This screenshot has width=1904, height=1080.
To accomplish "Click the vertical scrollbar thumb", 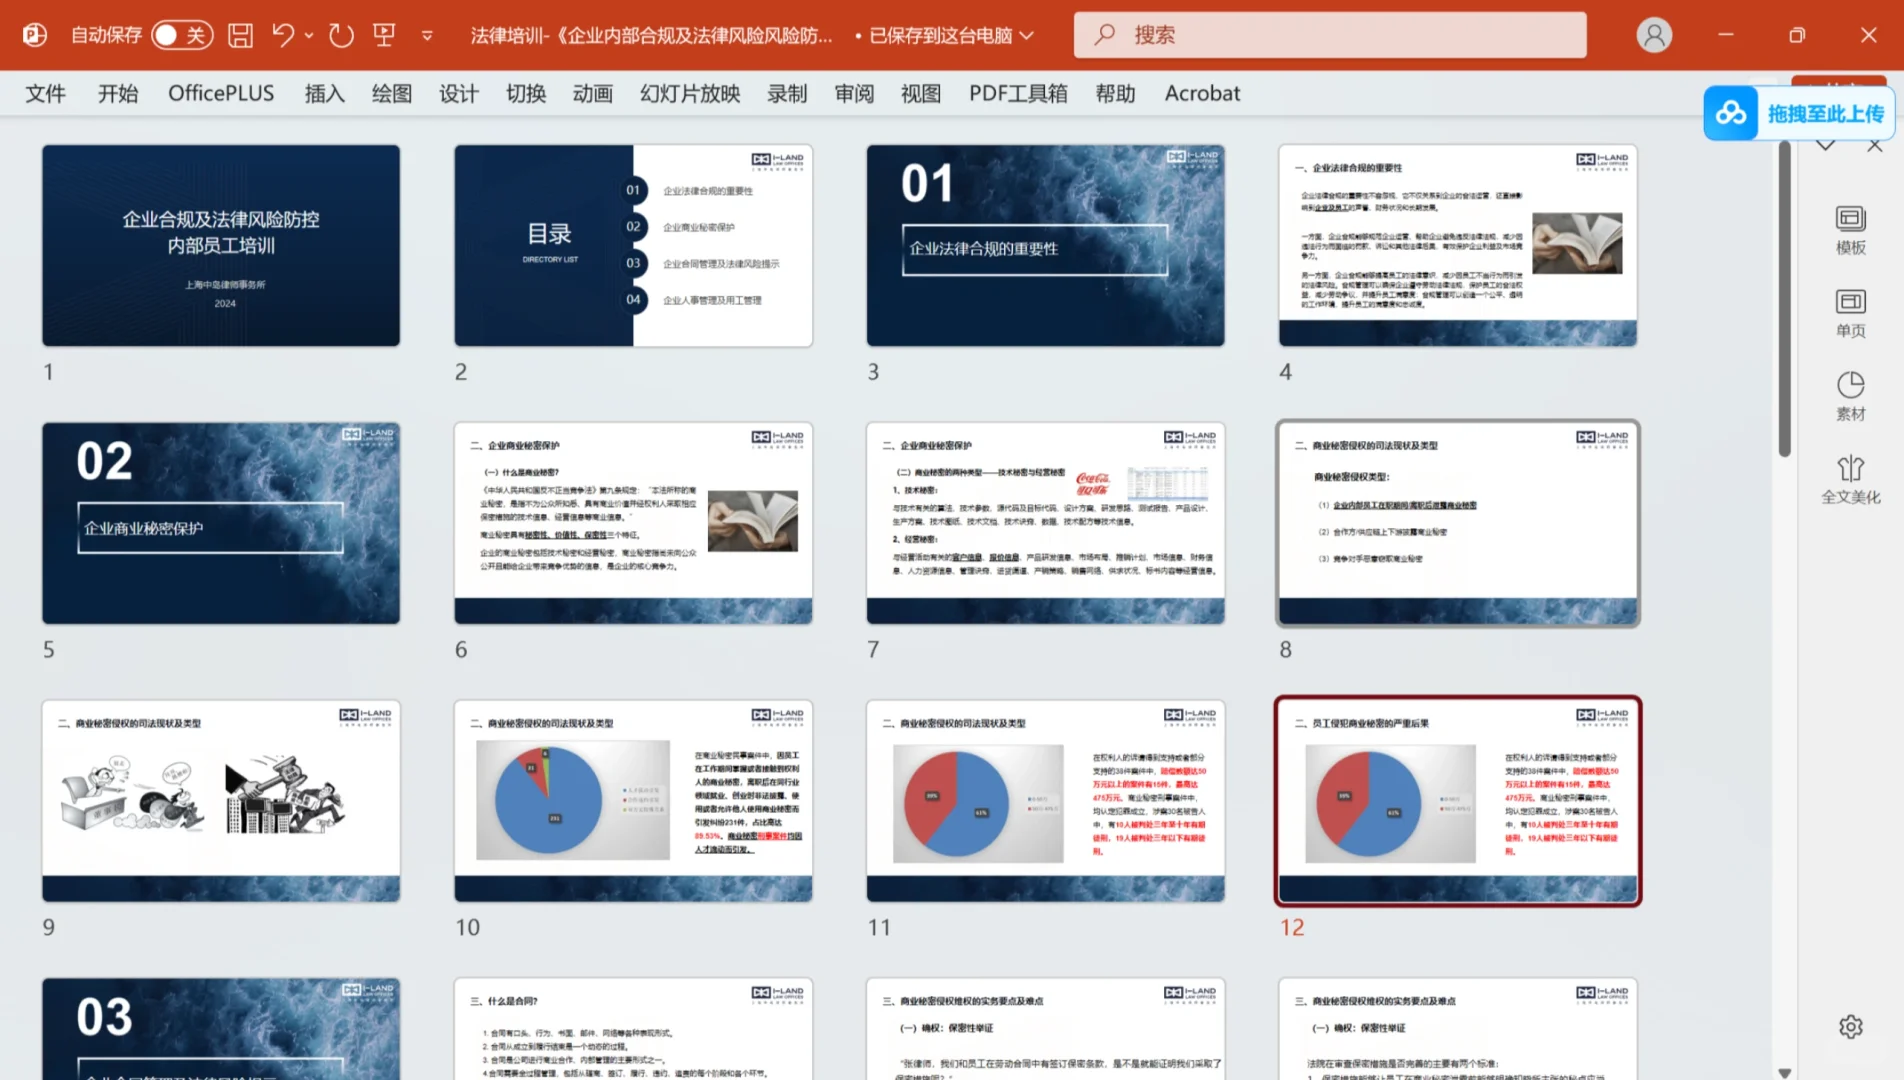I will (1785, 298).
